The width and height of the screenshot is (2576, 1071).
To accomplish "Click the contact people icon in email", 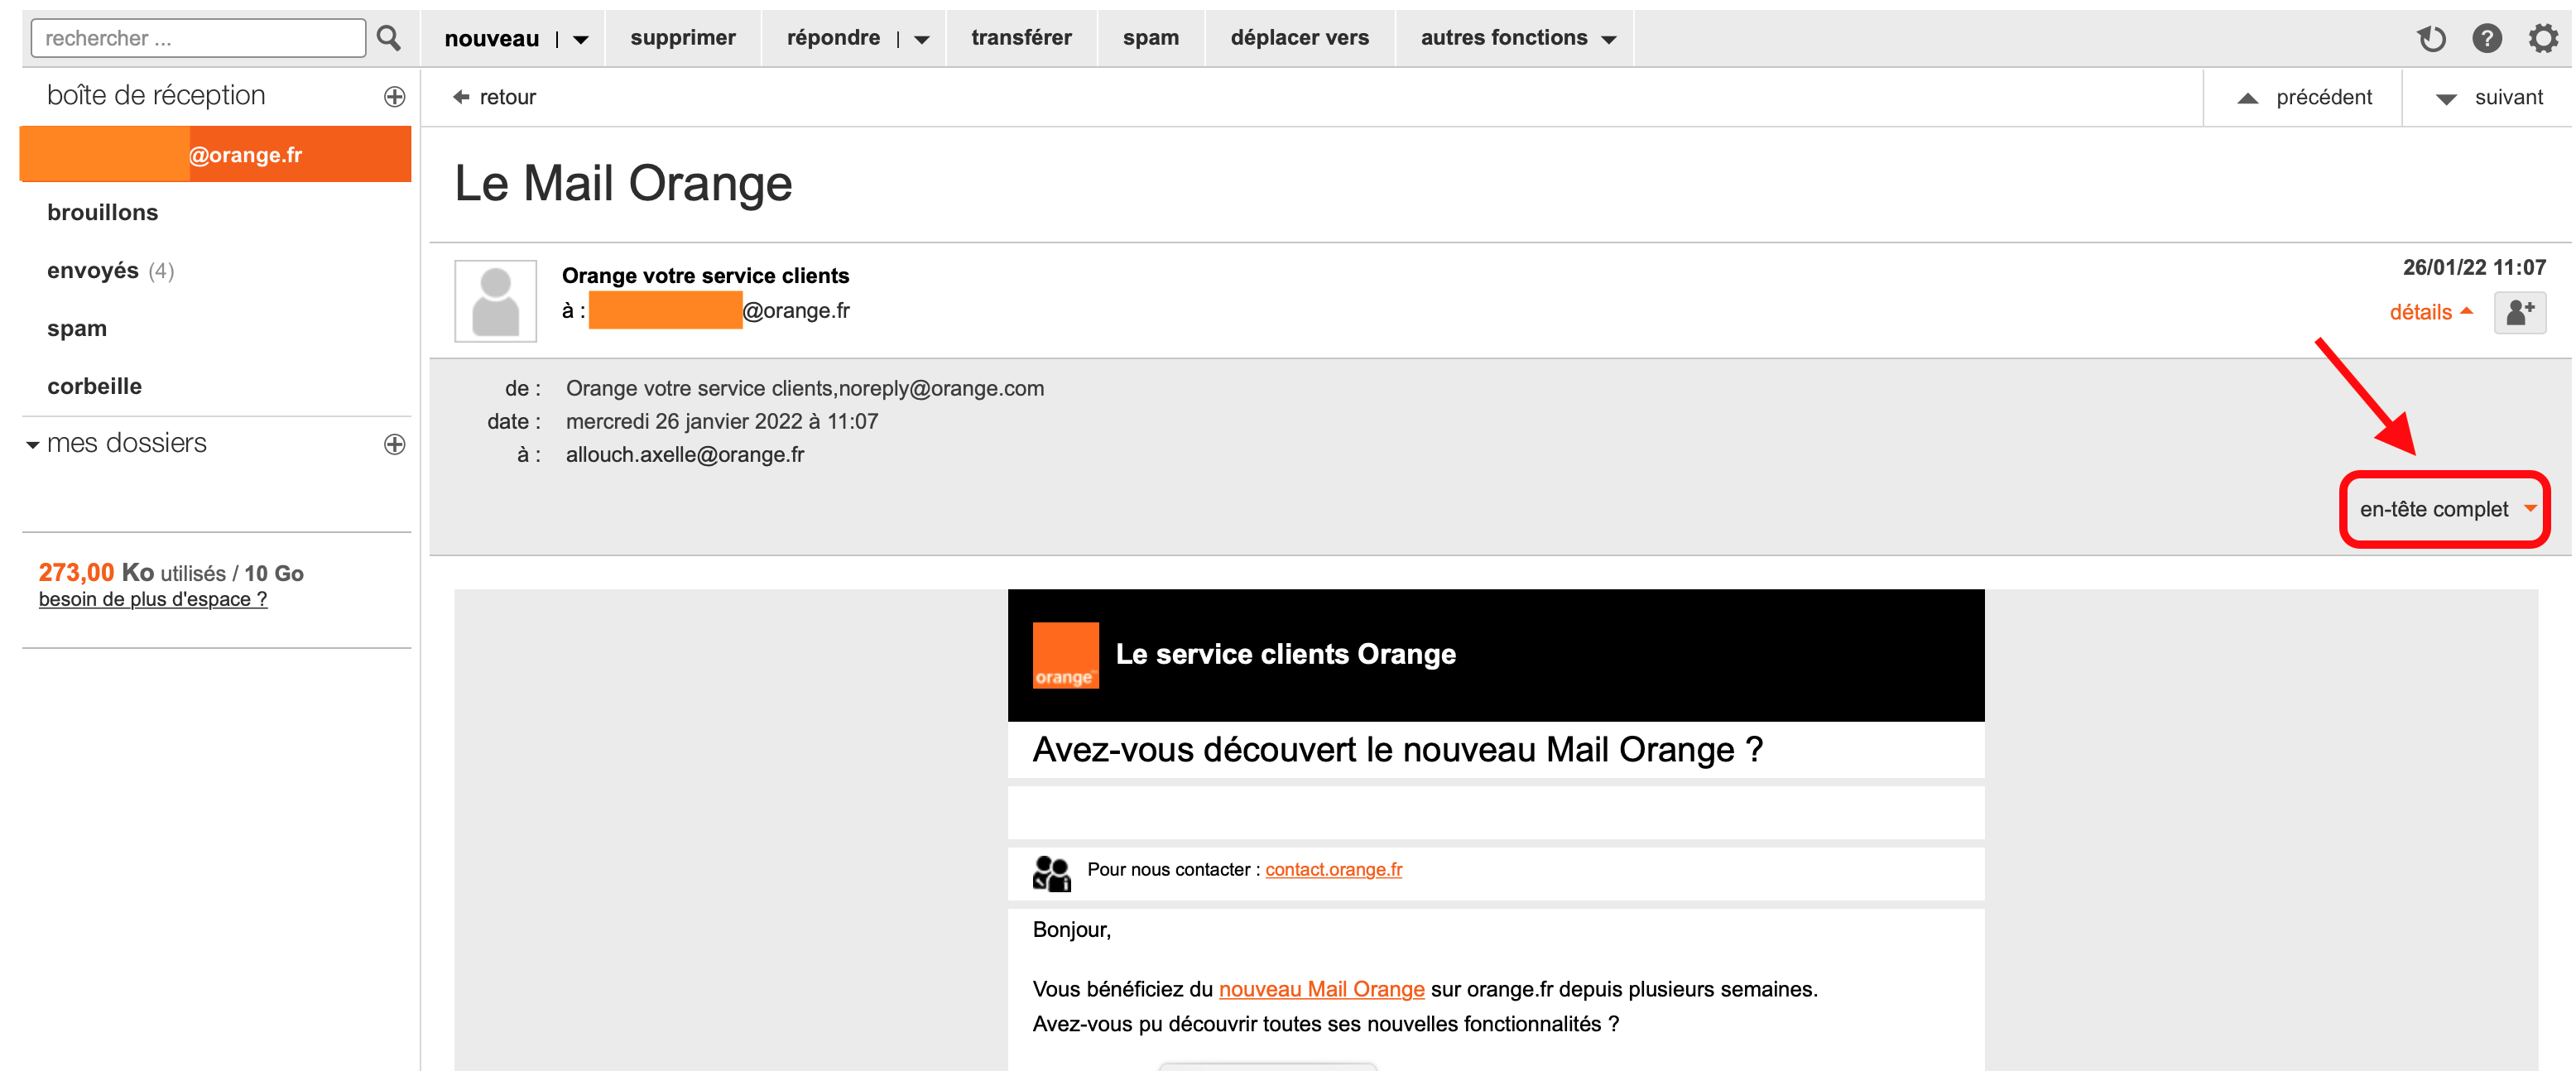I will tap(1051, 873).
